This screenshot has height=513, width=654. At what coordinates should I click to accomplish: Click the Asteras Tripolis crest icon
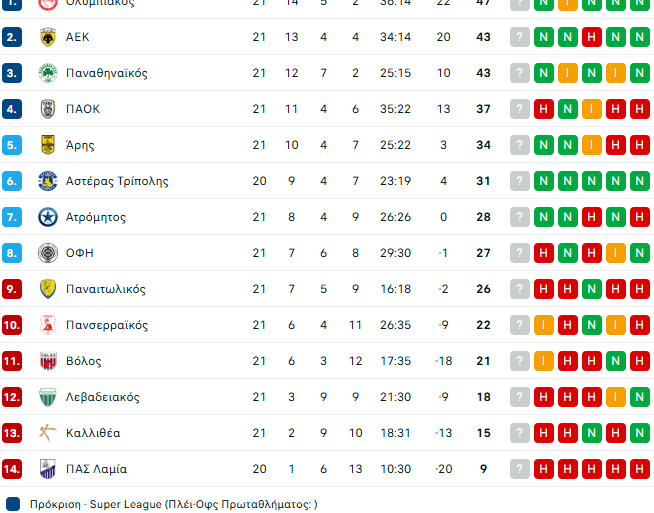pyautogui.click(x=47, y=181)
